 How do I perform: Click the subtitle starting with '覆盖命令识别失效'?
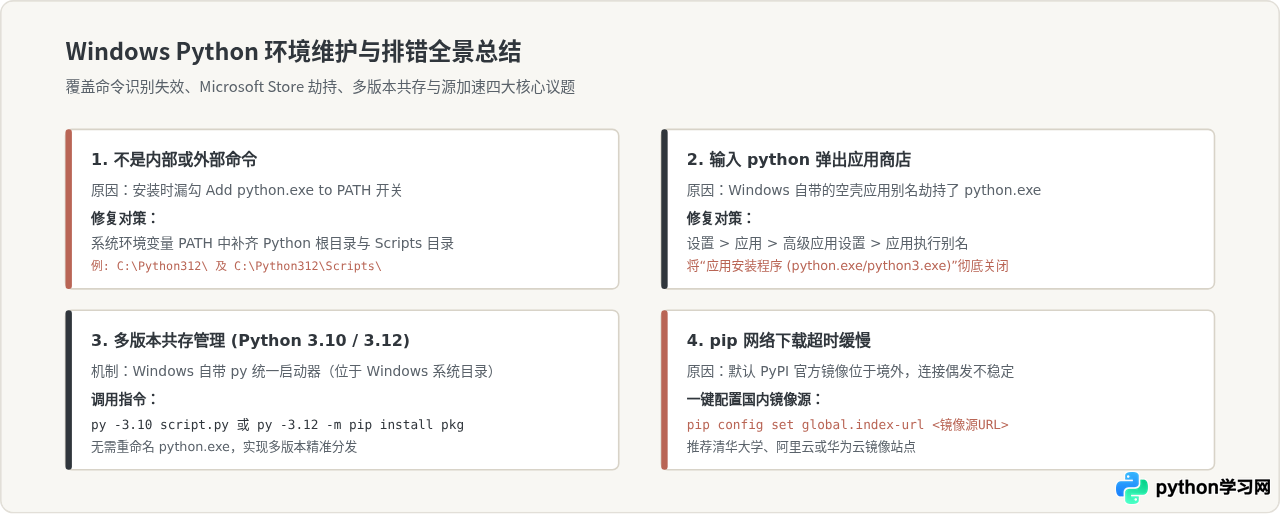pyautogui.click(x=320, y=87)
